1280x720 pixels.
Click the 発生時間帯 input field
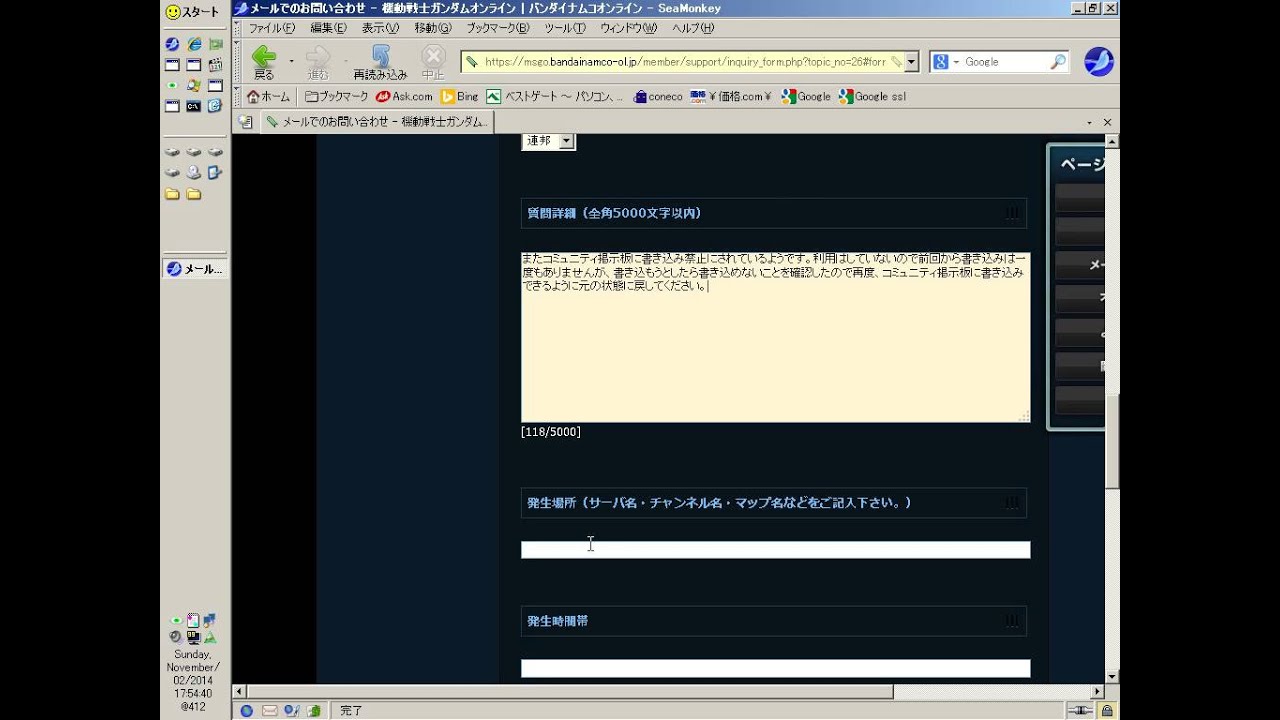[x=775, y=668]
